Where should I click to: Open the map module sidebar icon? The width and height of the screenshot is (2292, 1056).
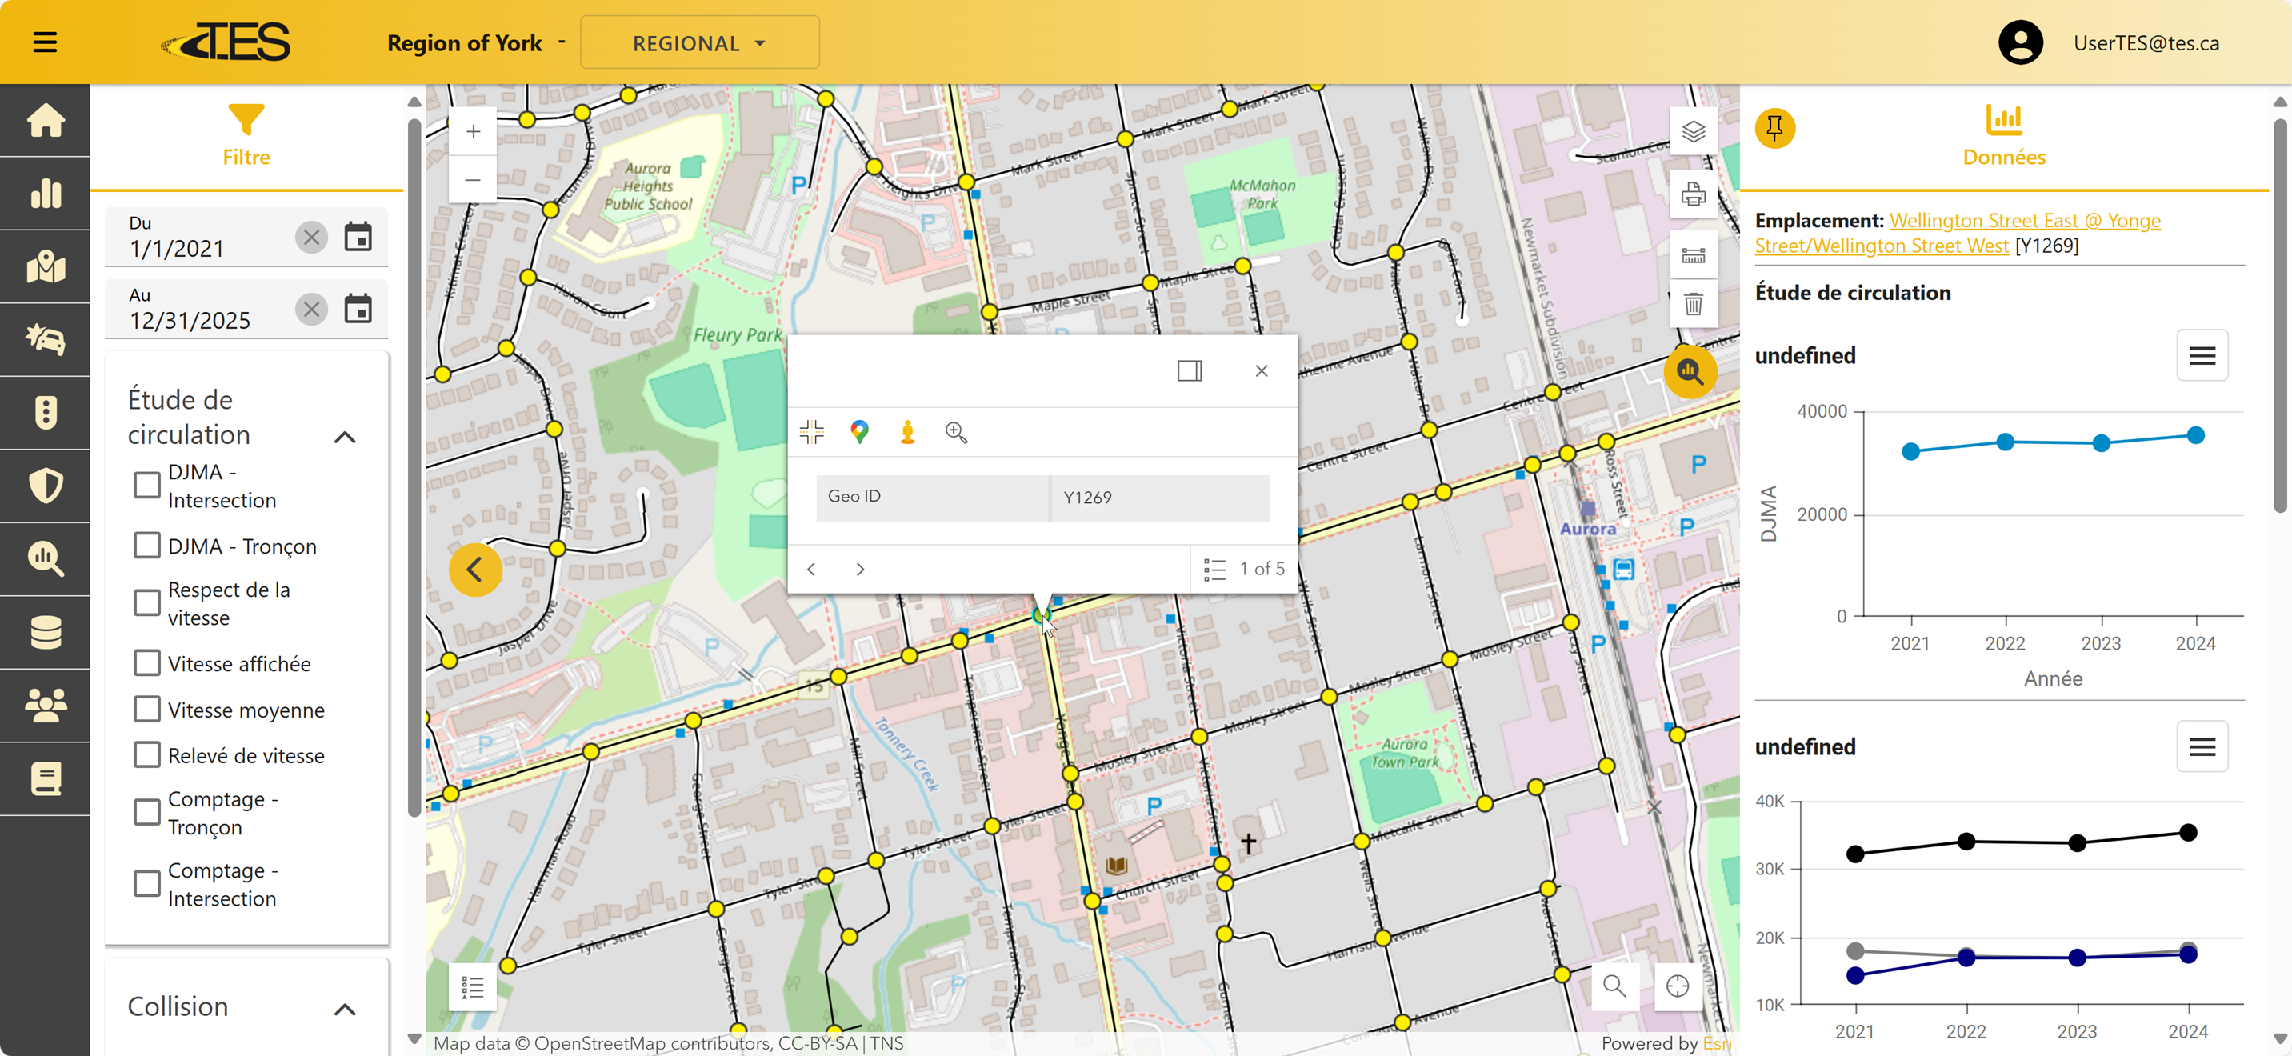click(45, 267)
